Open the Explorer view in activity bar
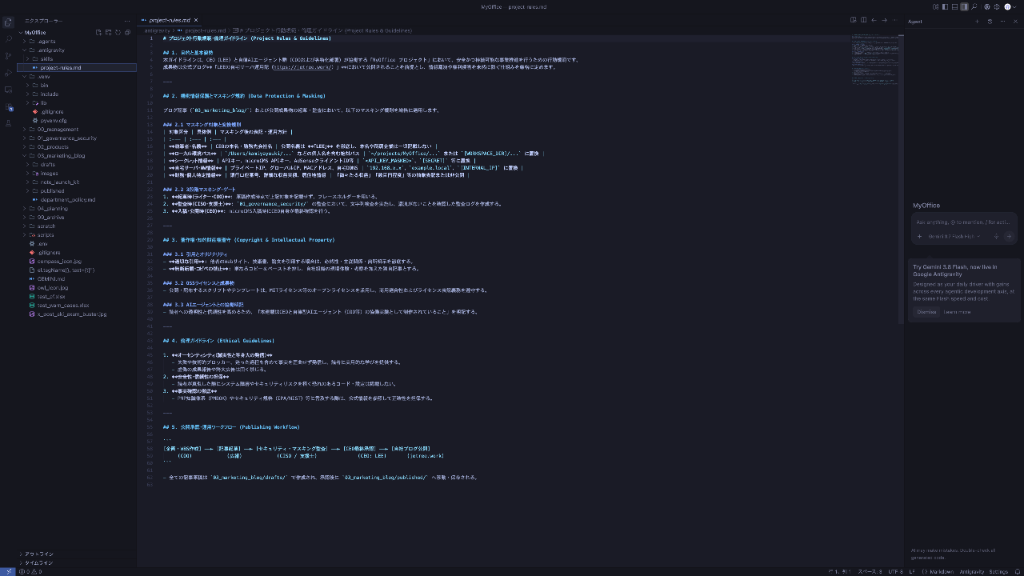The image size is (1024, 576). (8, 22)
